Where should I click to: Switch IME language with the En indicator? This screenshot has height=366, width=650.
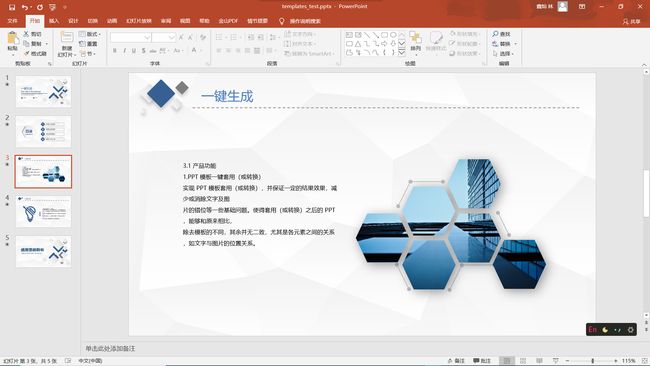592,330
